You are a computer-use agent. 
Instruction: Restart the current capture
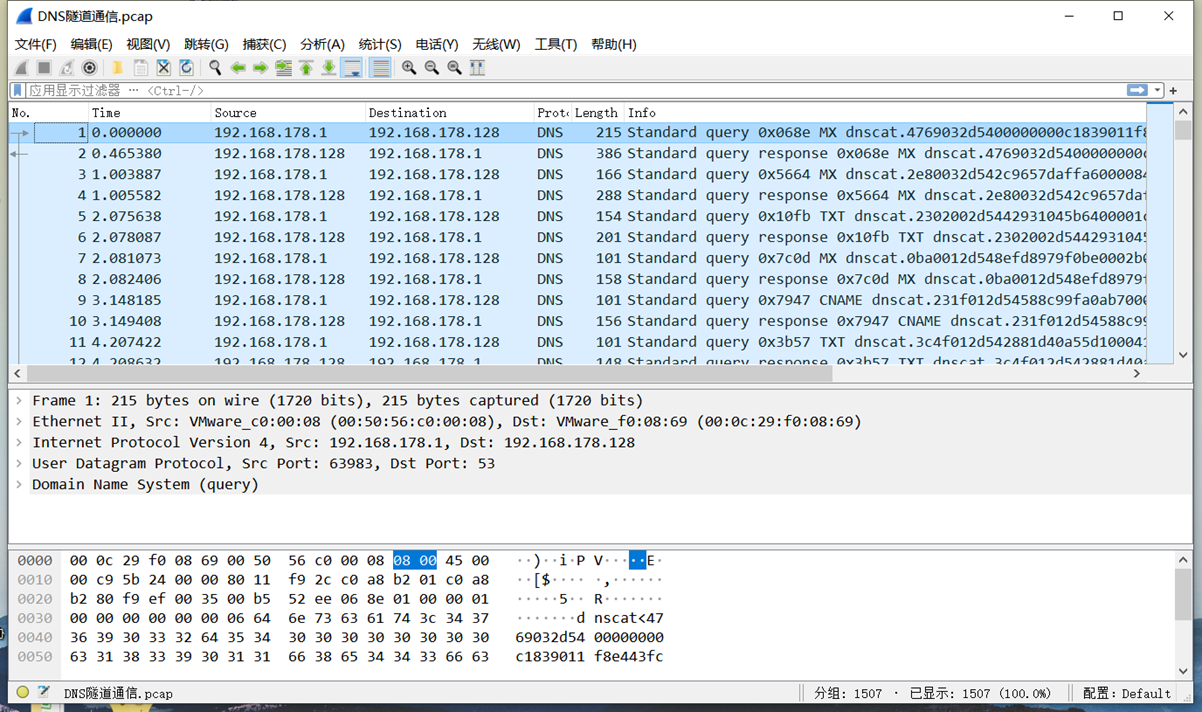pyautogui.click(x=67, y=67)
